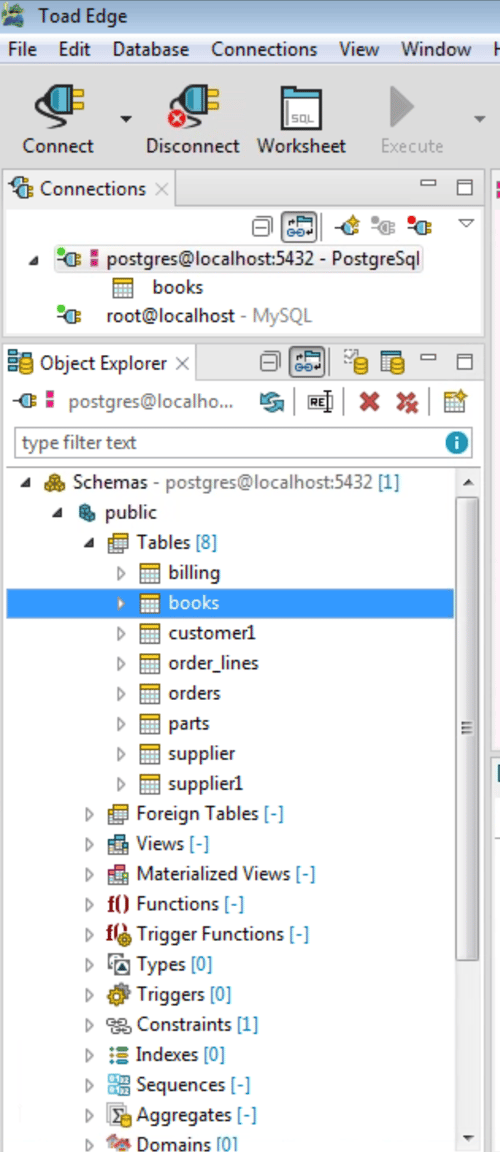
Task: Click the blue info icon in filter field
Action: [457, 443]
